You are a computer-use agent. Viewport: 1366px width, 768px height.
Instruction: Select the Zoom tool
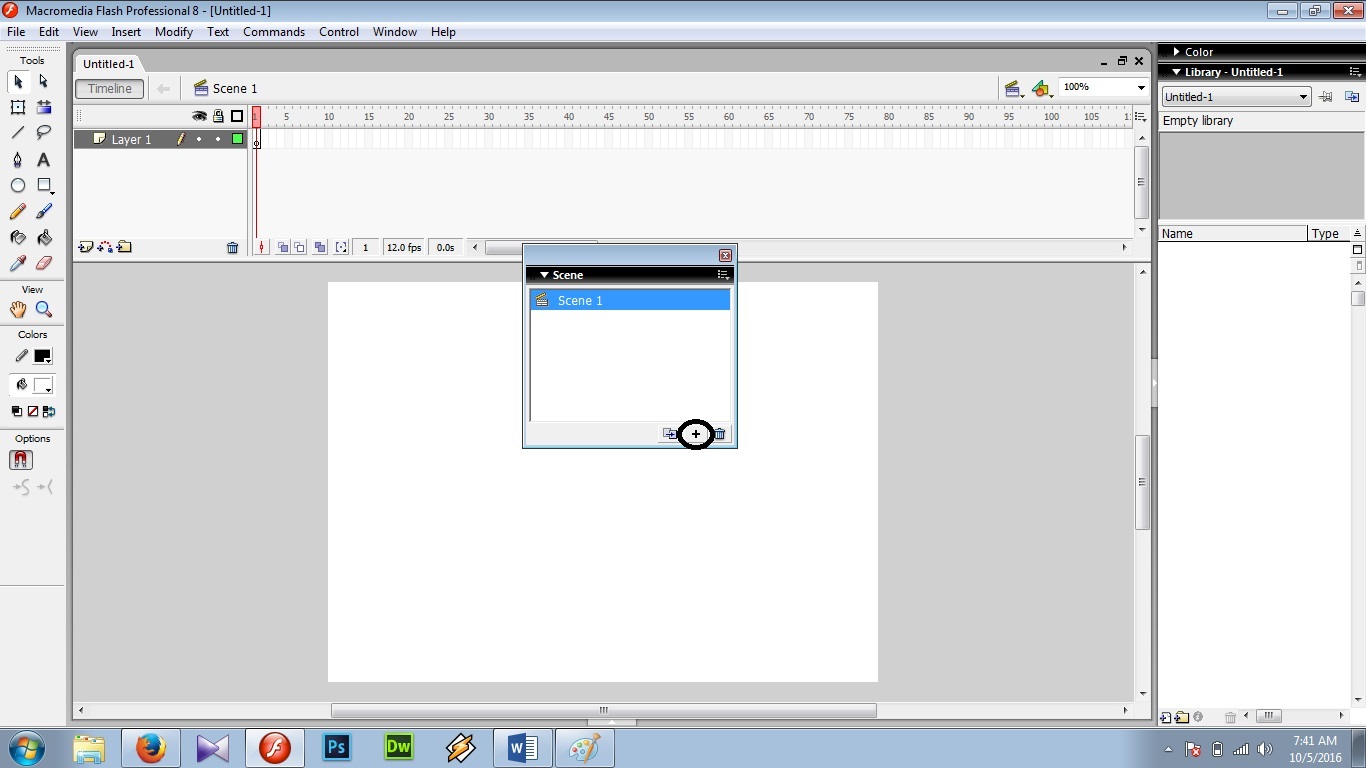[x=43, y=309]
